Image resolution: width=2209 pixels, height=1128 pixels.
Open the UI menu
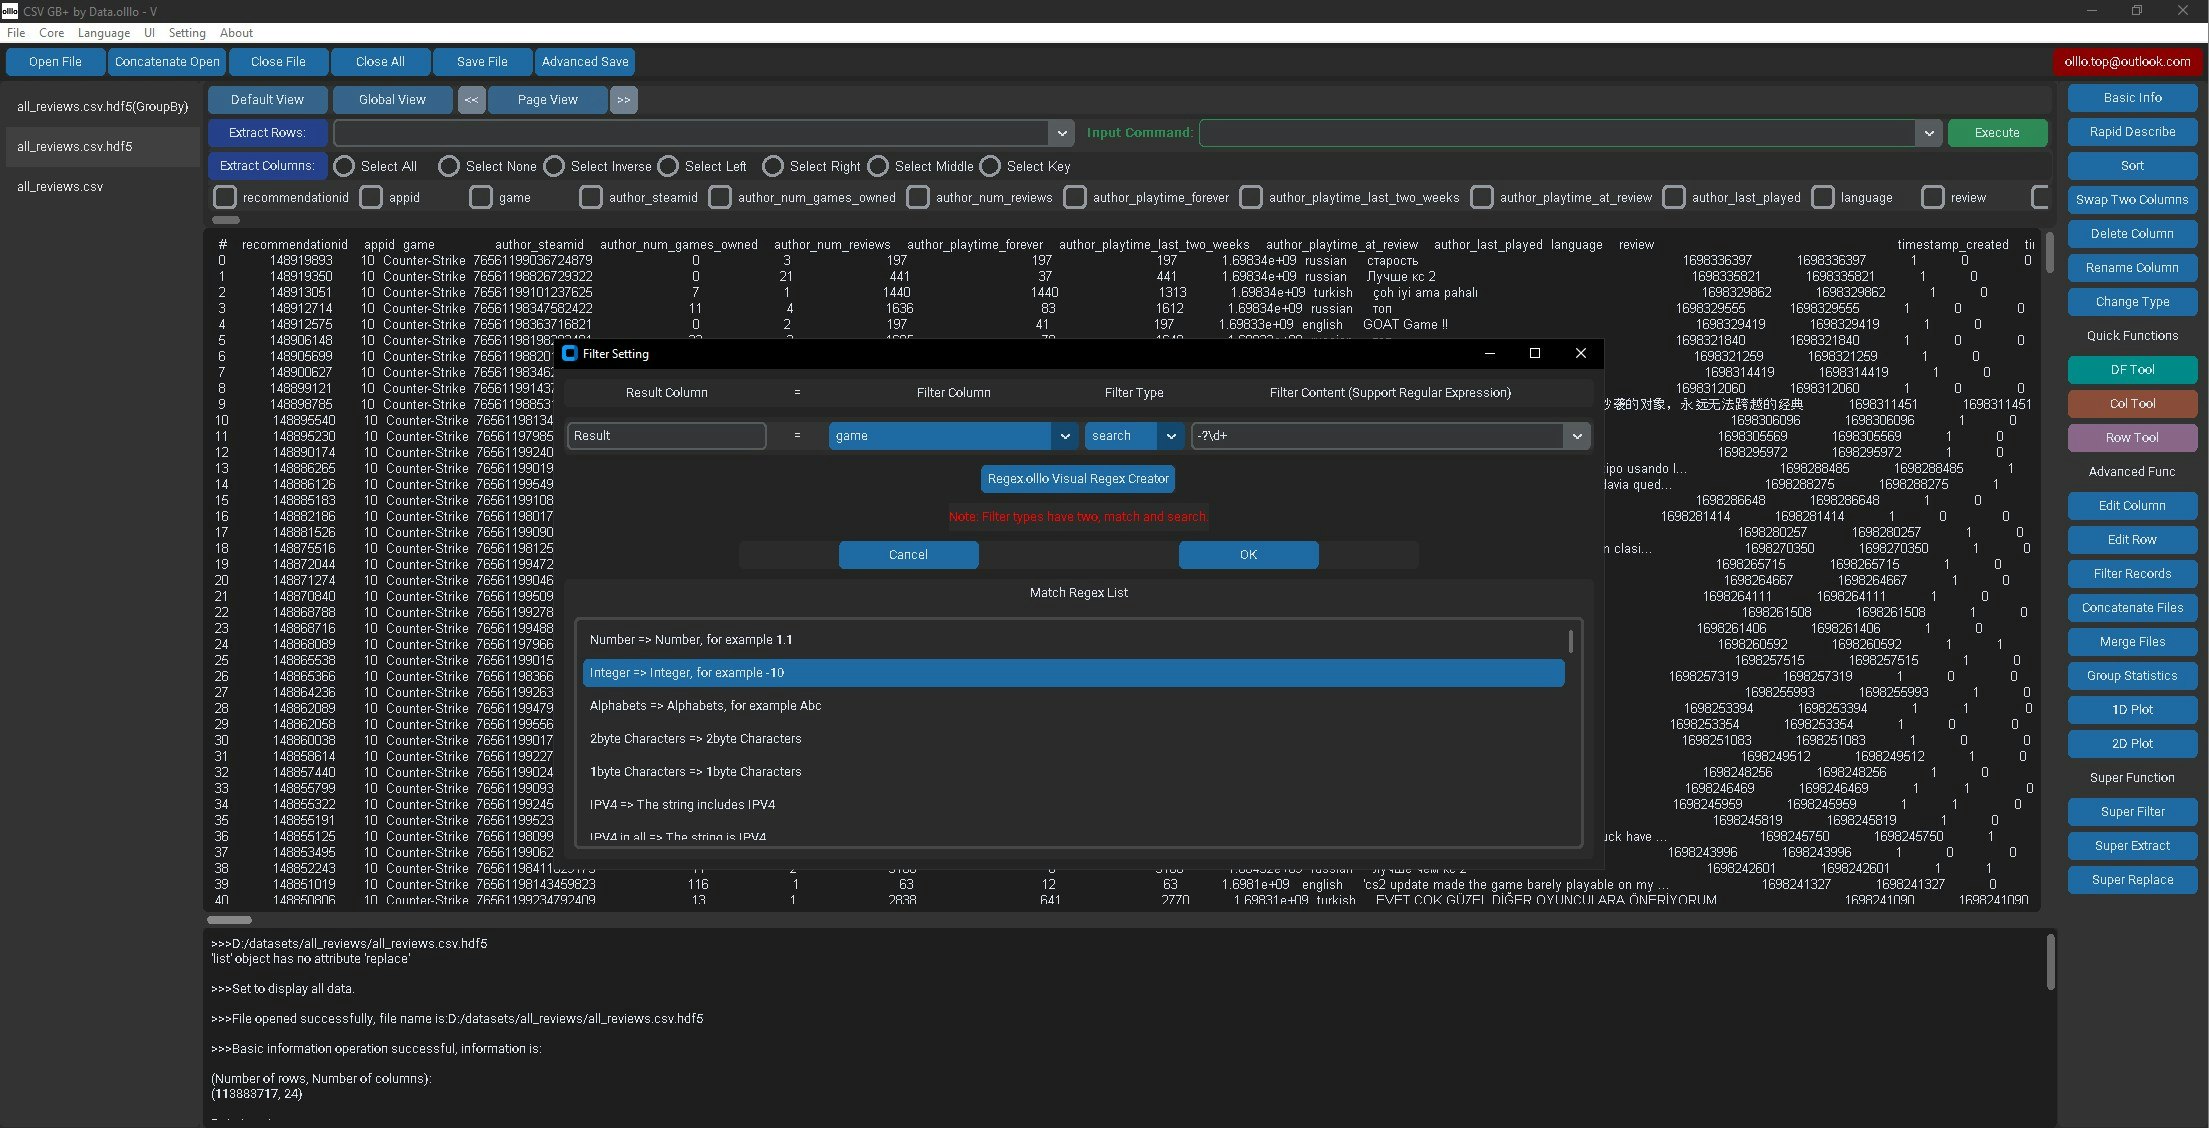[x=149, y=33]
